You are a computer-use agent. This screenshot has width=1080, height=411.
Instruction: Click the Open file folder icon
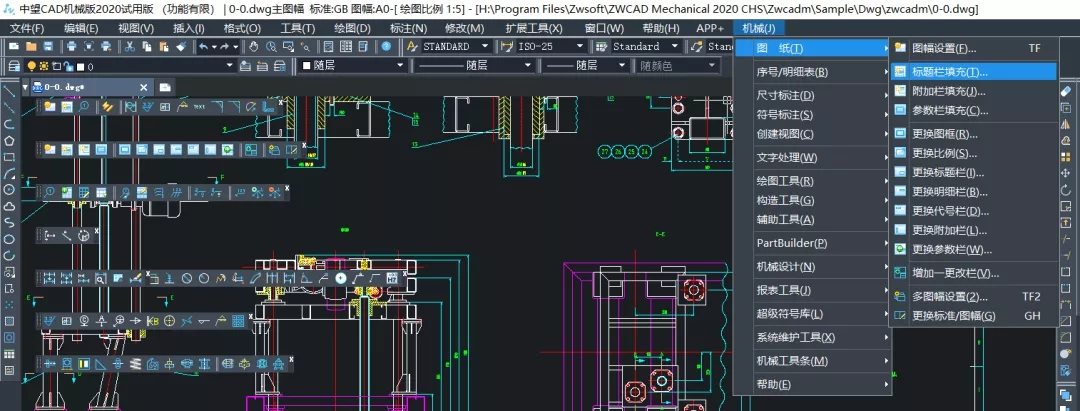click(x=31, y=46)
